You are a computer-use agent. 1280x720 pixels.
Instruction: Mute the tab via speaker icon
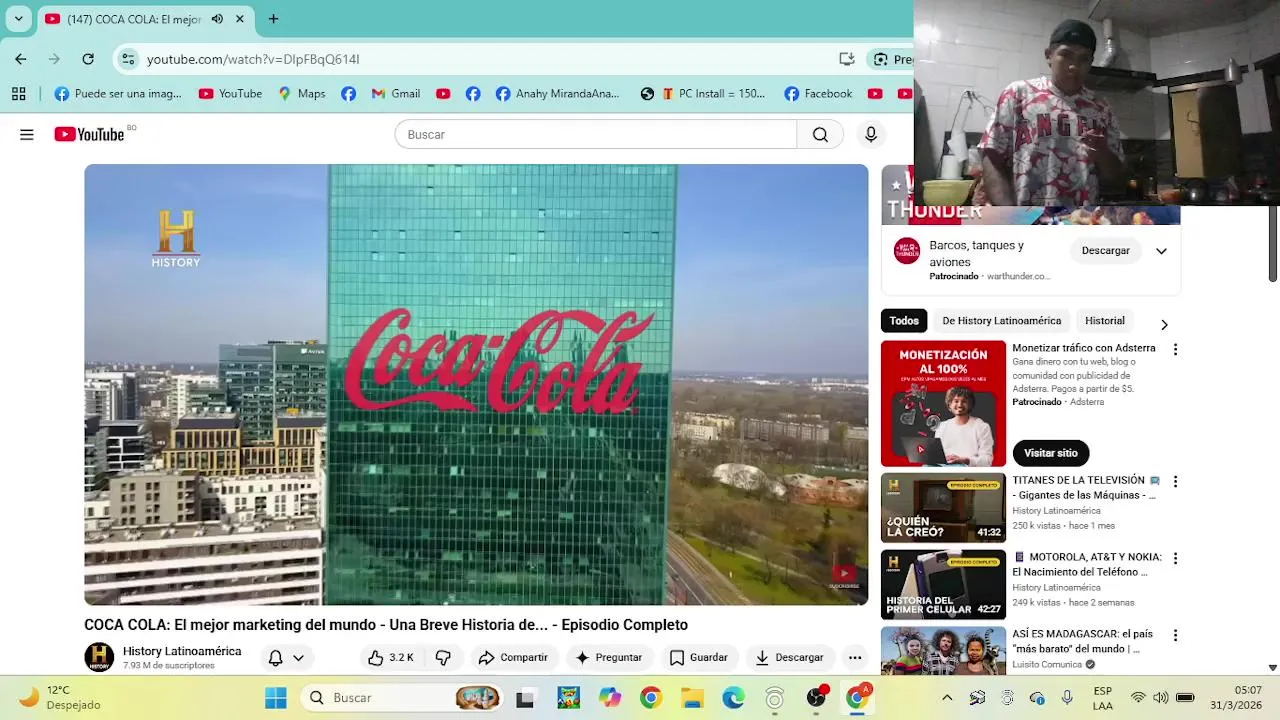click(217, 19)
